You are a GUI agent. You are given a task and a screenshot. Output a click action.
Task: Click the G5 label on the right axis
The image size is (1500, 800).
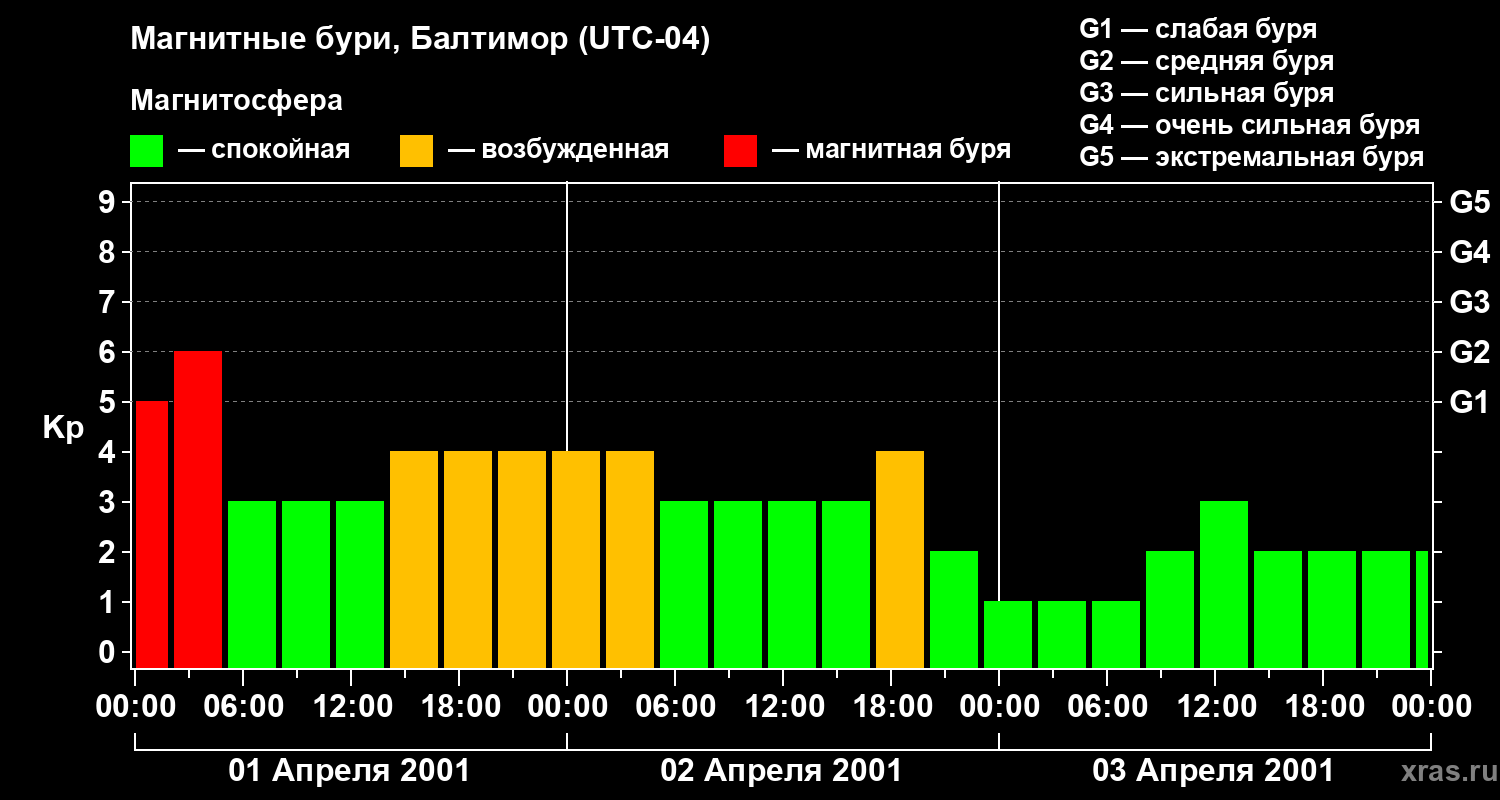[x=1469, y=202]
